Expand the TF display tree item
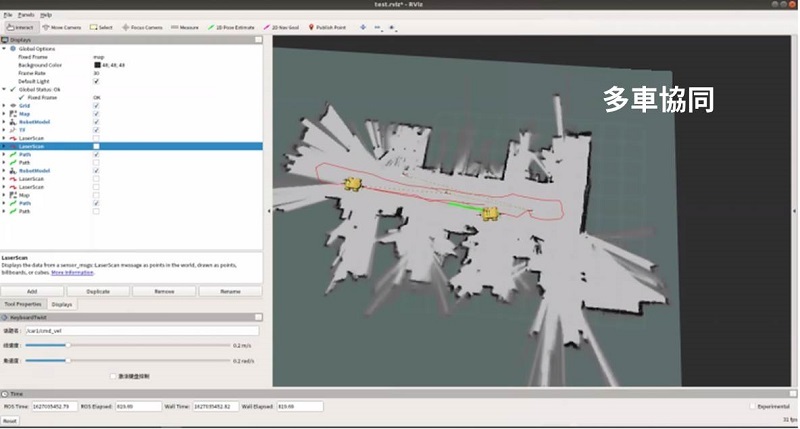 point(5,130)
